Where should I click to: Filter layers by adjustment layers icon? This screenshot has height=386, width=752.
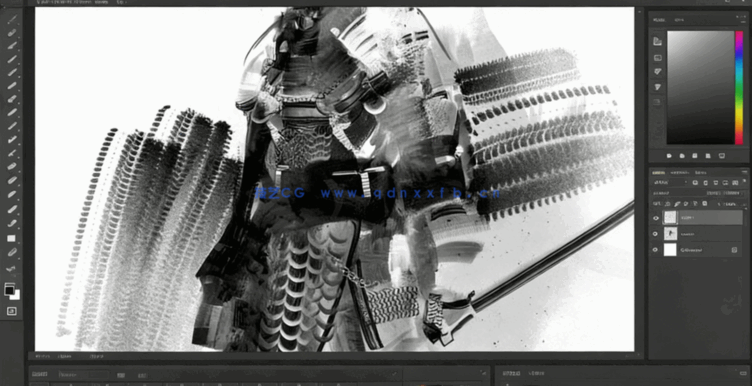705,183
